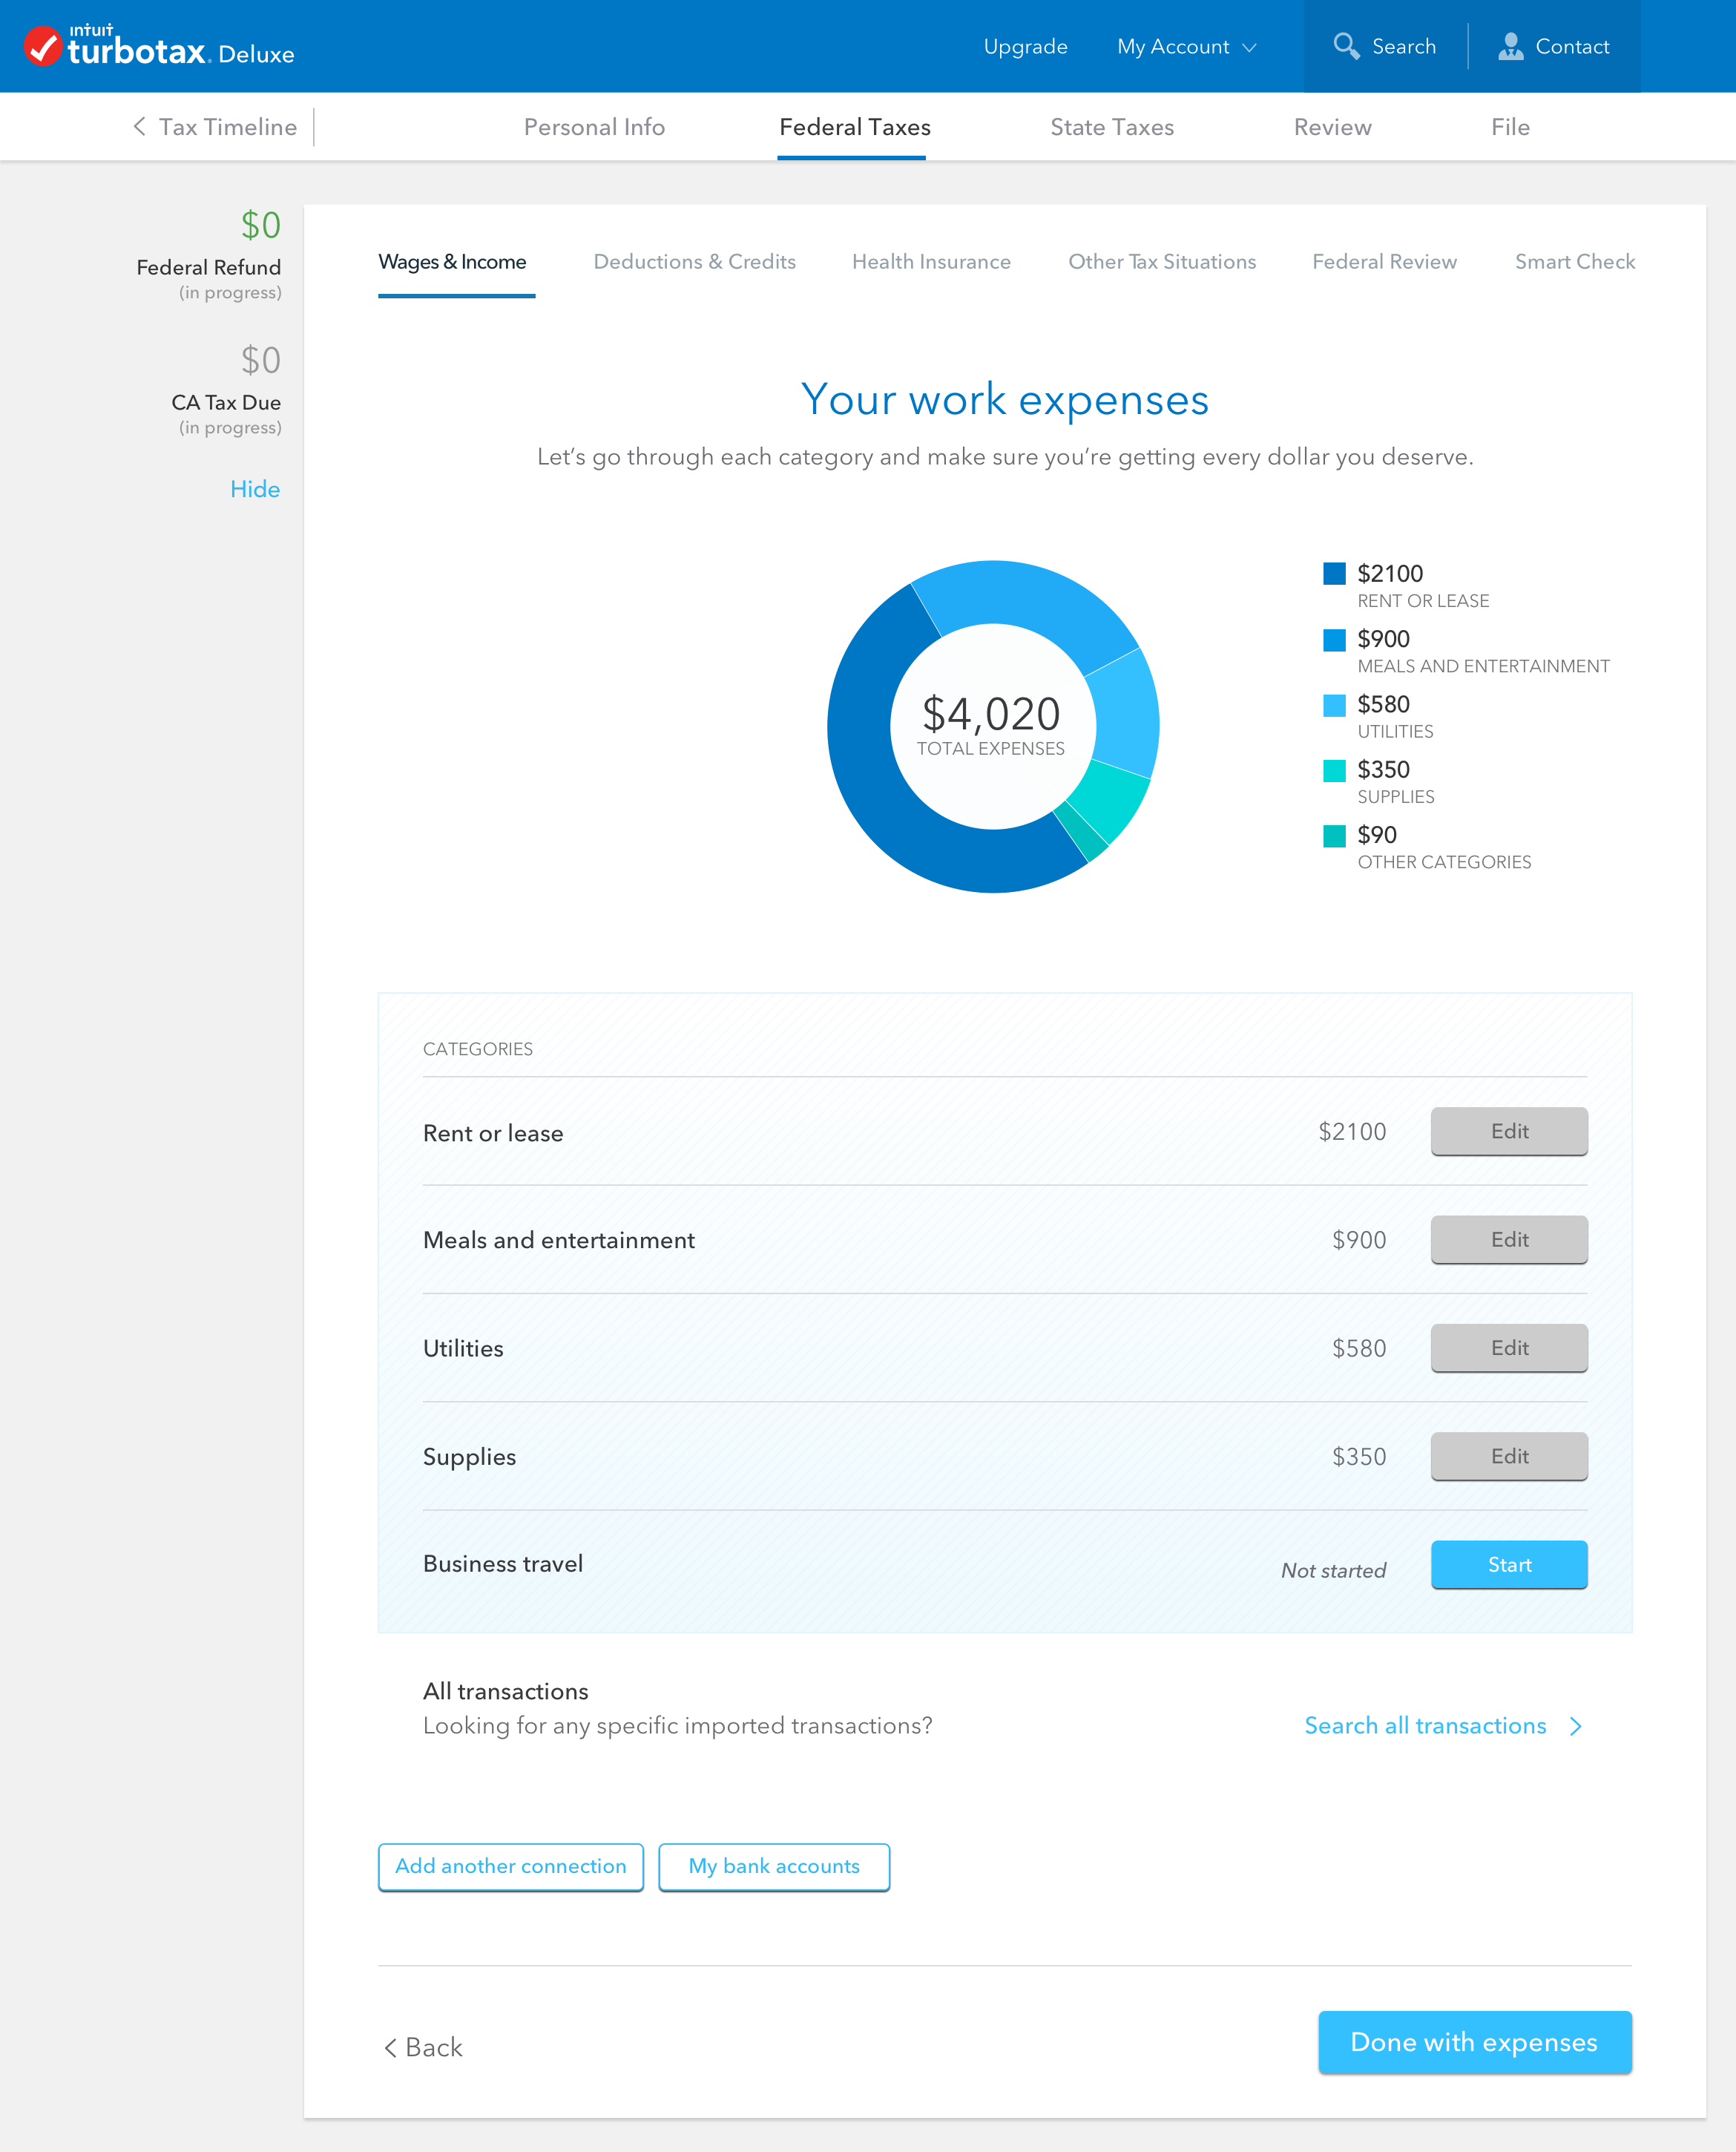Click the arrow beside Search all transactions
Image resolution: width=1736 pixels, height=2152 pixels.
(1576, 1726)
